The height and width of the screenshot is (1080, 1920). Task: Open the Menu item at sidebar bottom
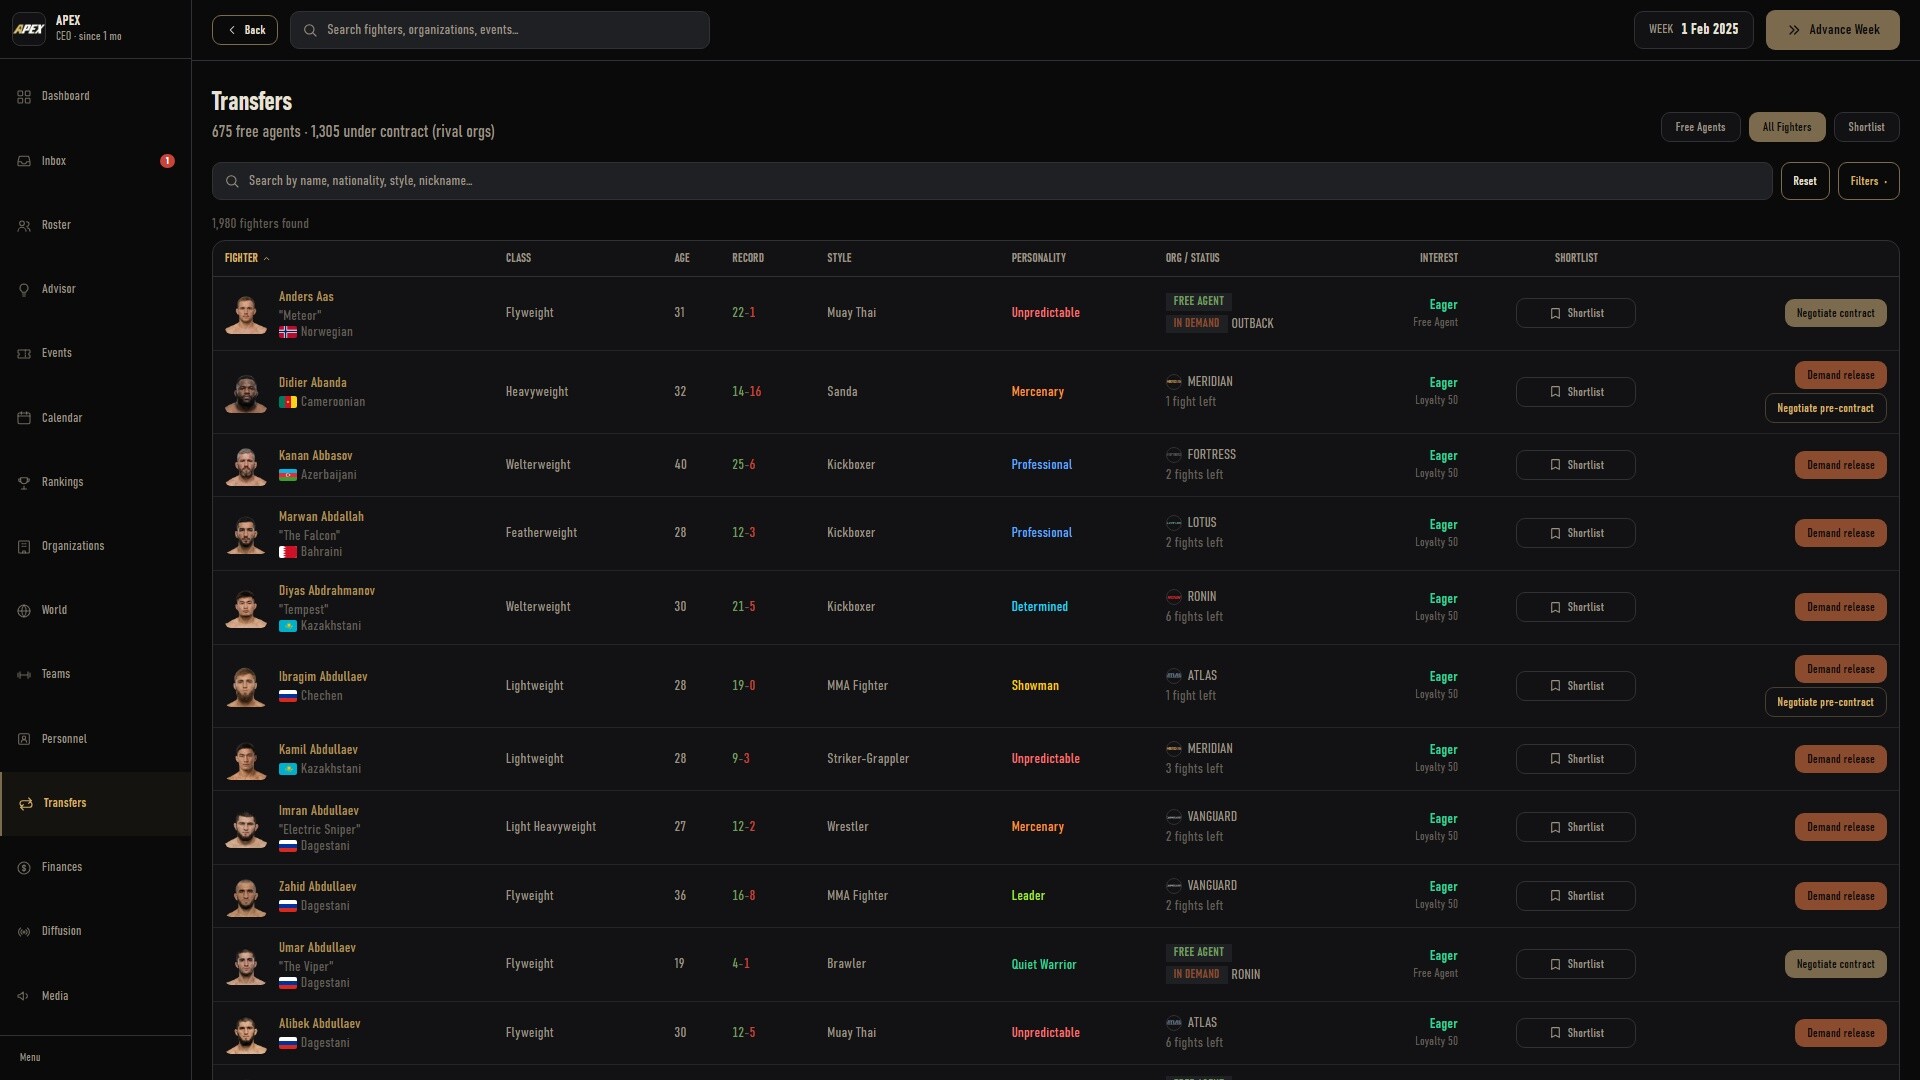(x=30, y=1058)
